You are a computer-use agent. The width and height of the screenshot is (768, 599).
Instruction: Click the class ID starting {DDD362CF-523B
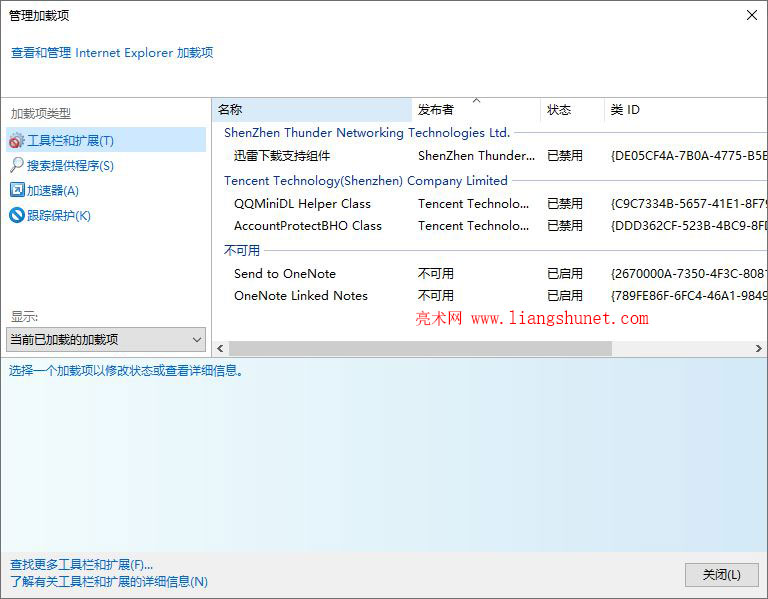(x=689, y=226)
